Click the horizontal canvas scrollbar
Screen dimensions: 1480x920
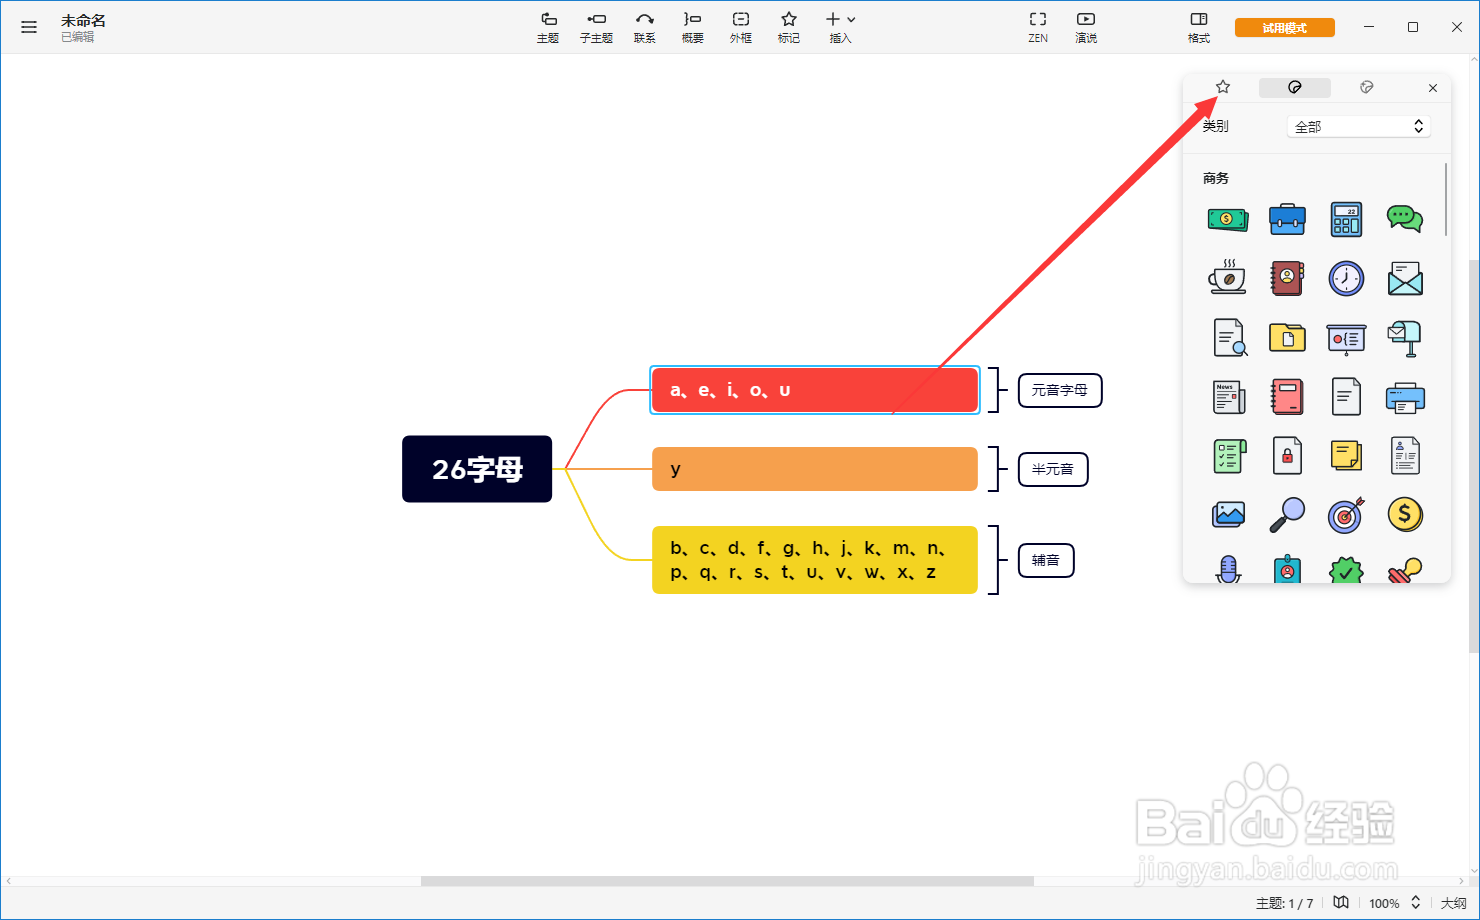(727, 881)
